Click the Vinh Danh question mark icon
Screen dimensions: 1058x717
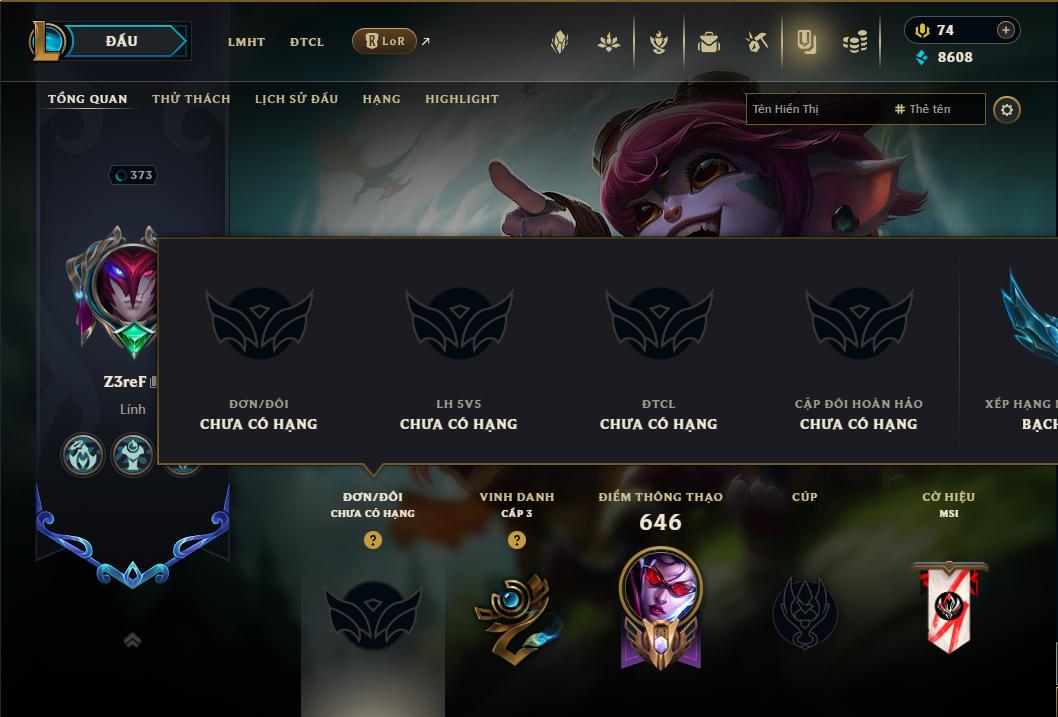(x=517, y=540)
